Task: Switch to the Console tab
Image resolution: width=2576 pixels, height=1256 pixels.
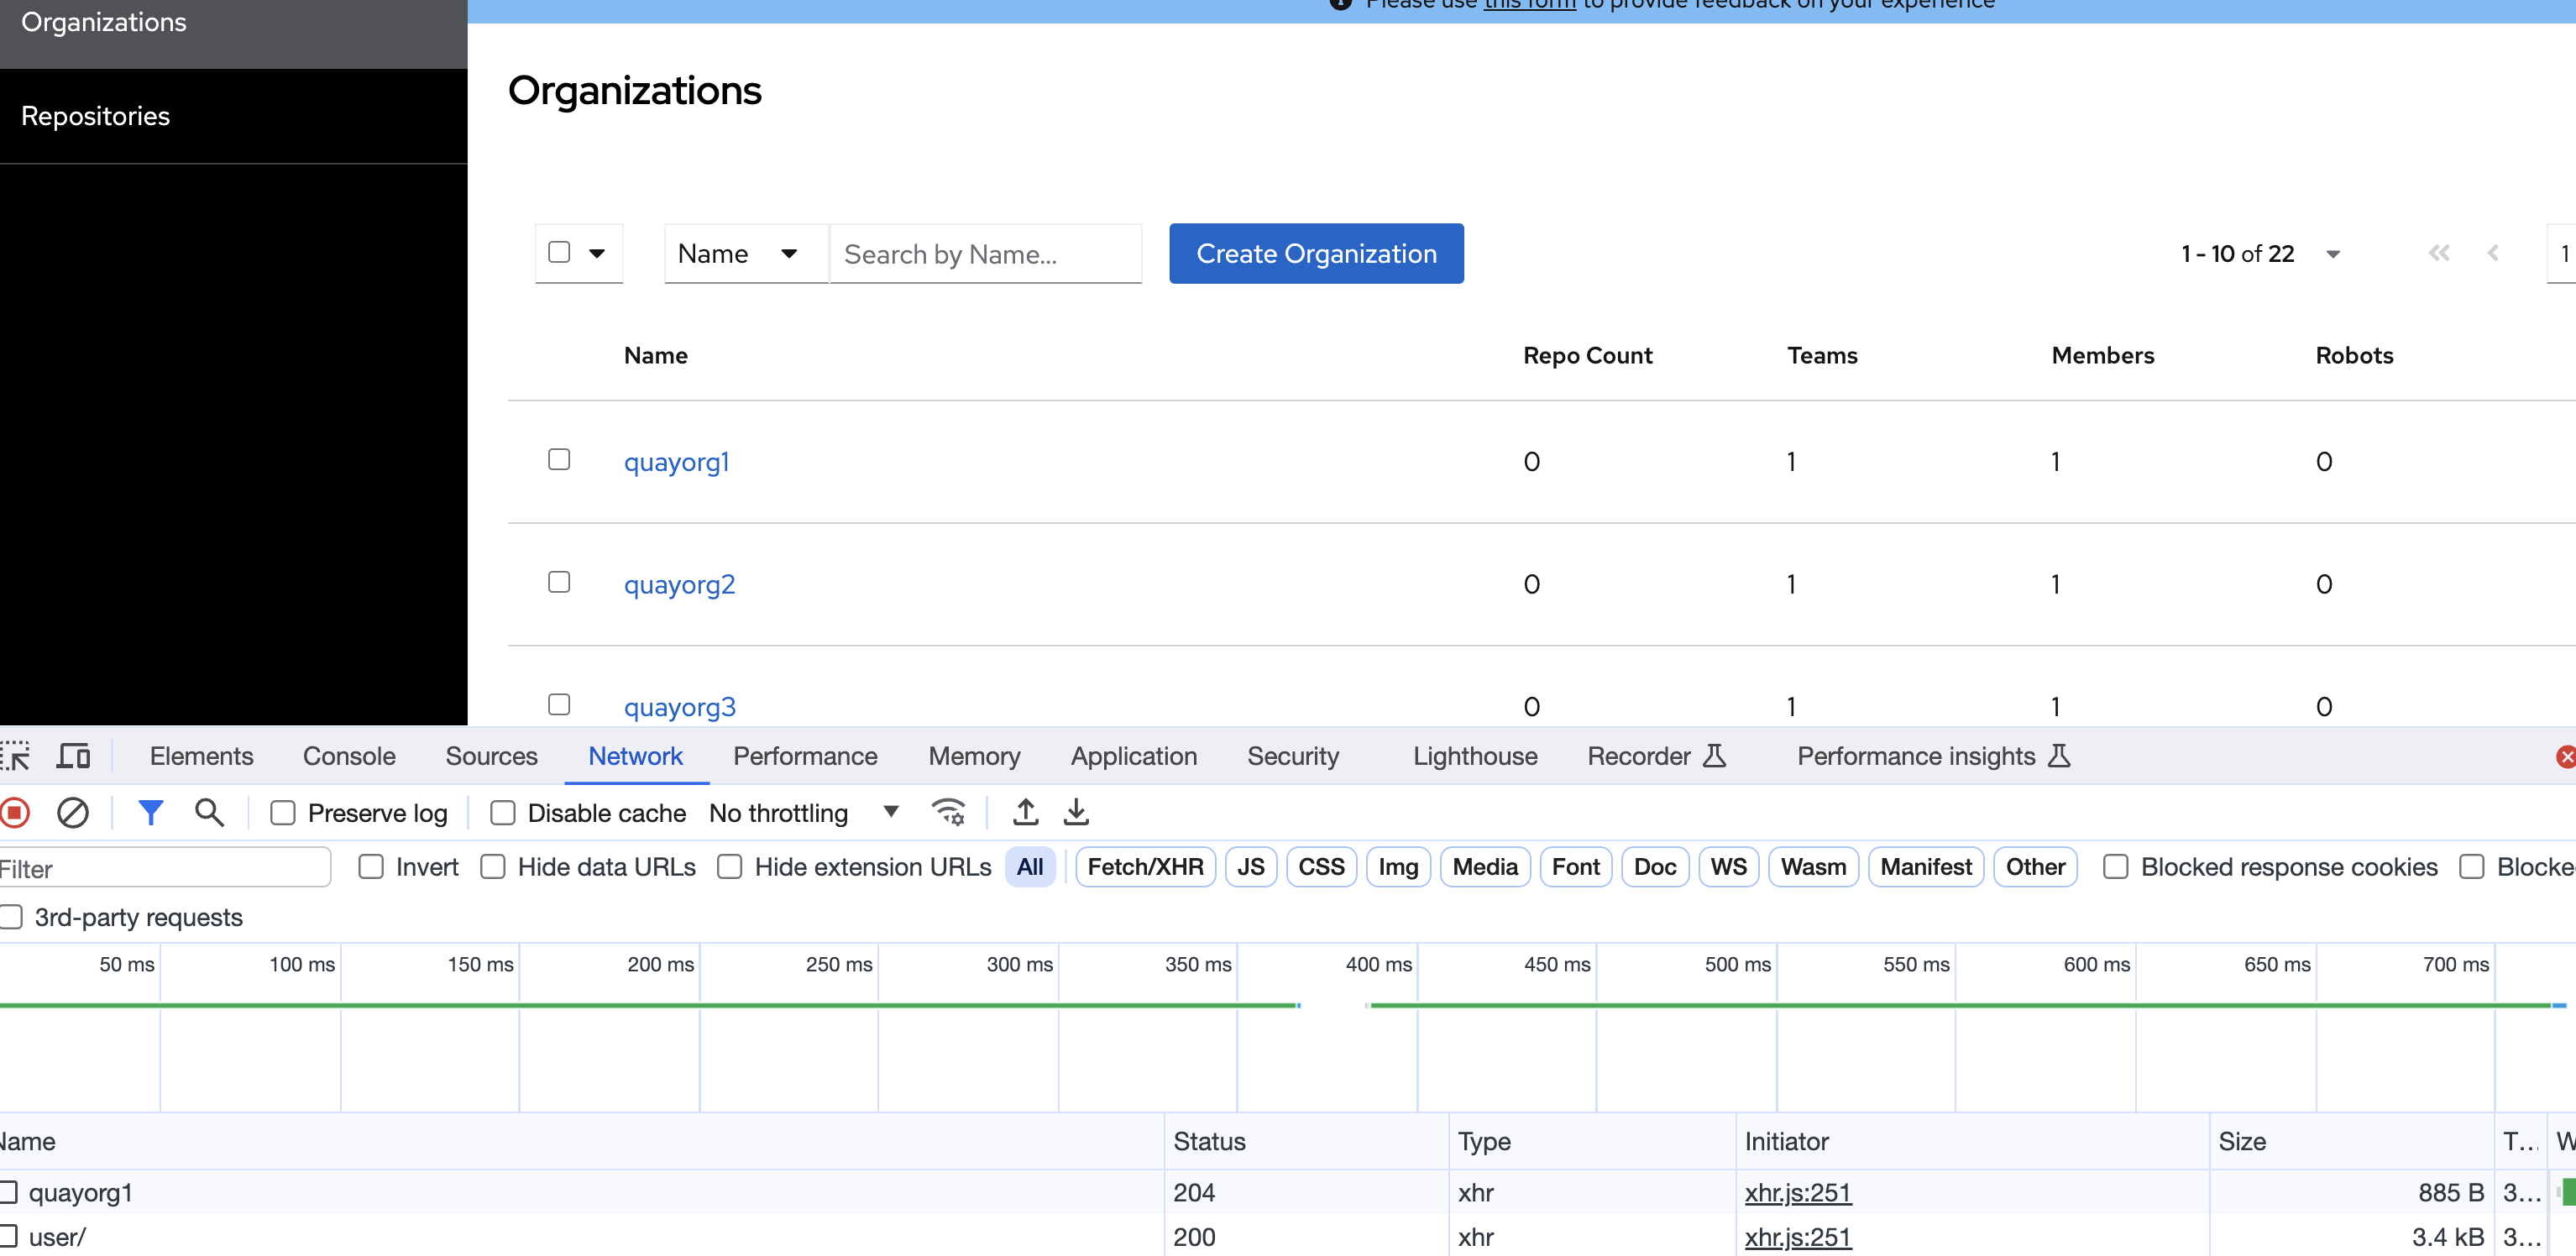Action: (x=349, y=756)
